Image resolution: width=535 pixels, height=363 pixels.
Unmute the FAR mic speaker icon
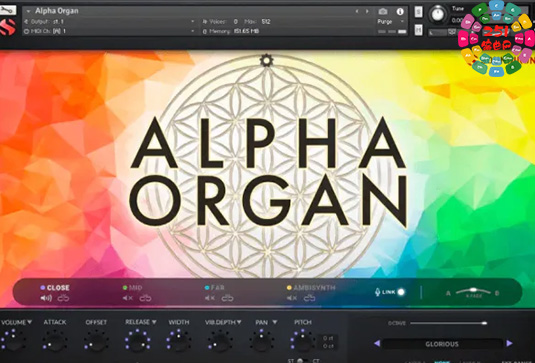click(210, 298)
